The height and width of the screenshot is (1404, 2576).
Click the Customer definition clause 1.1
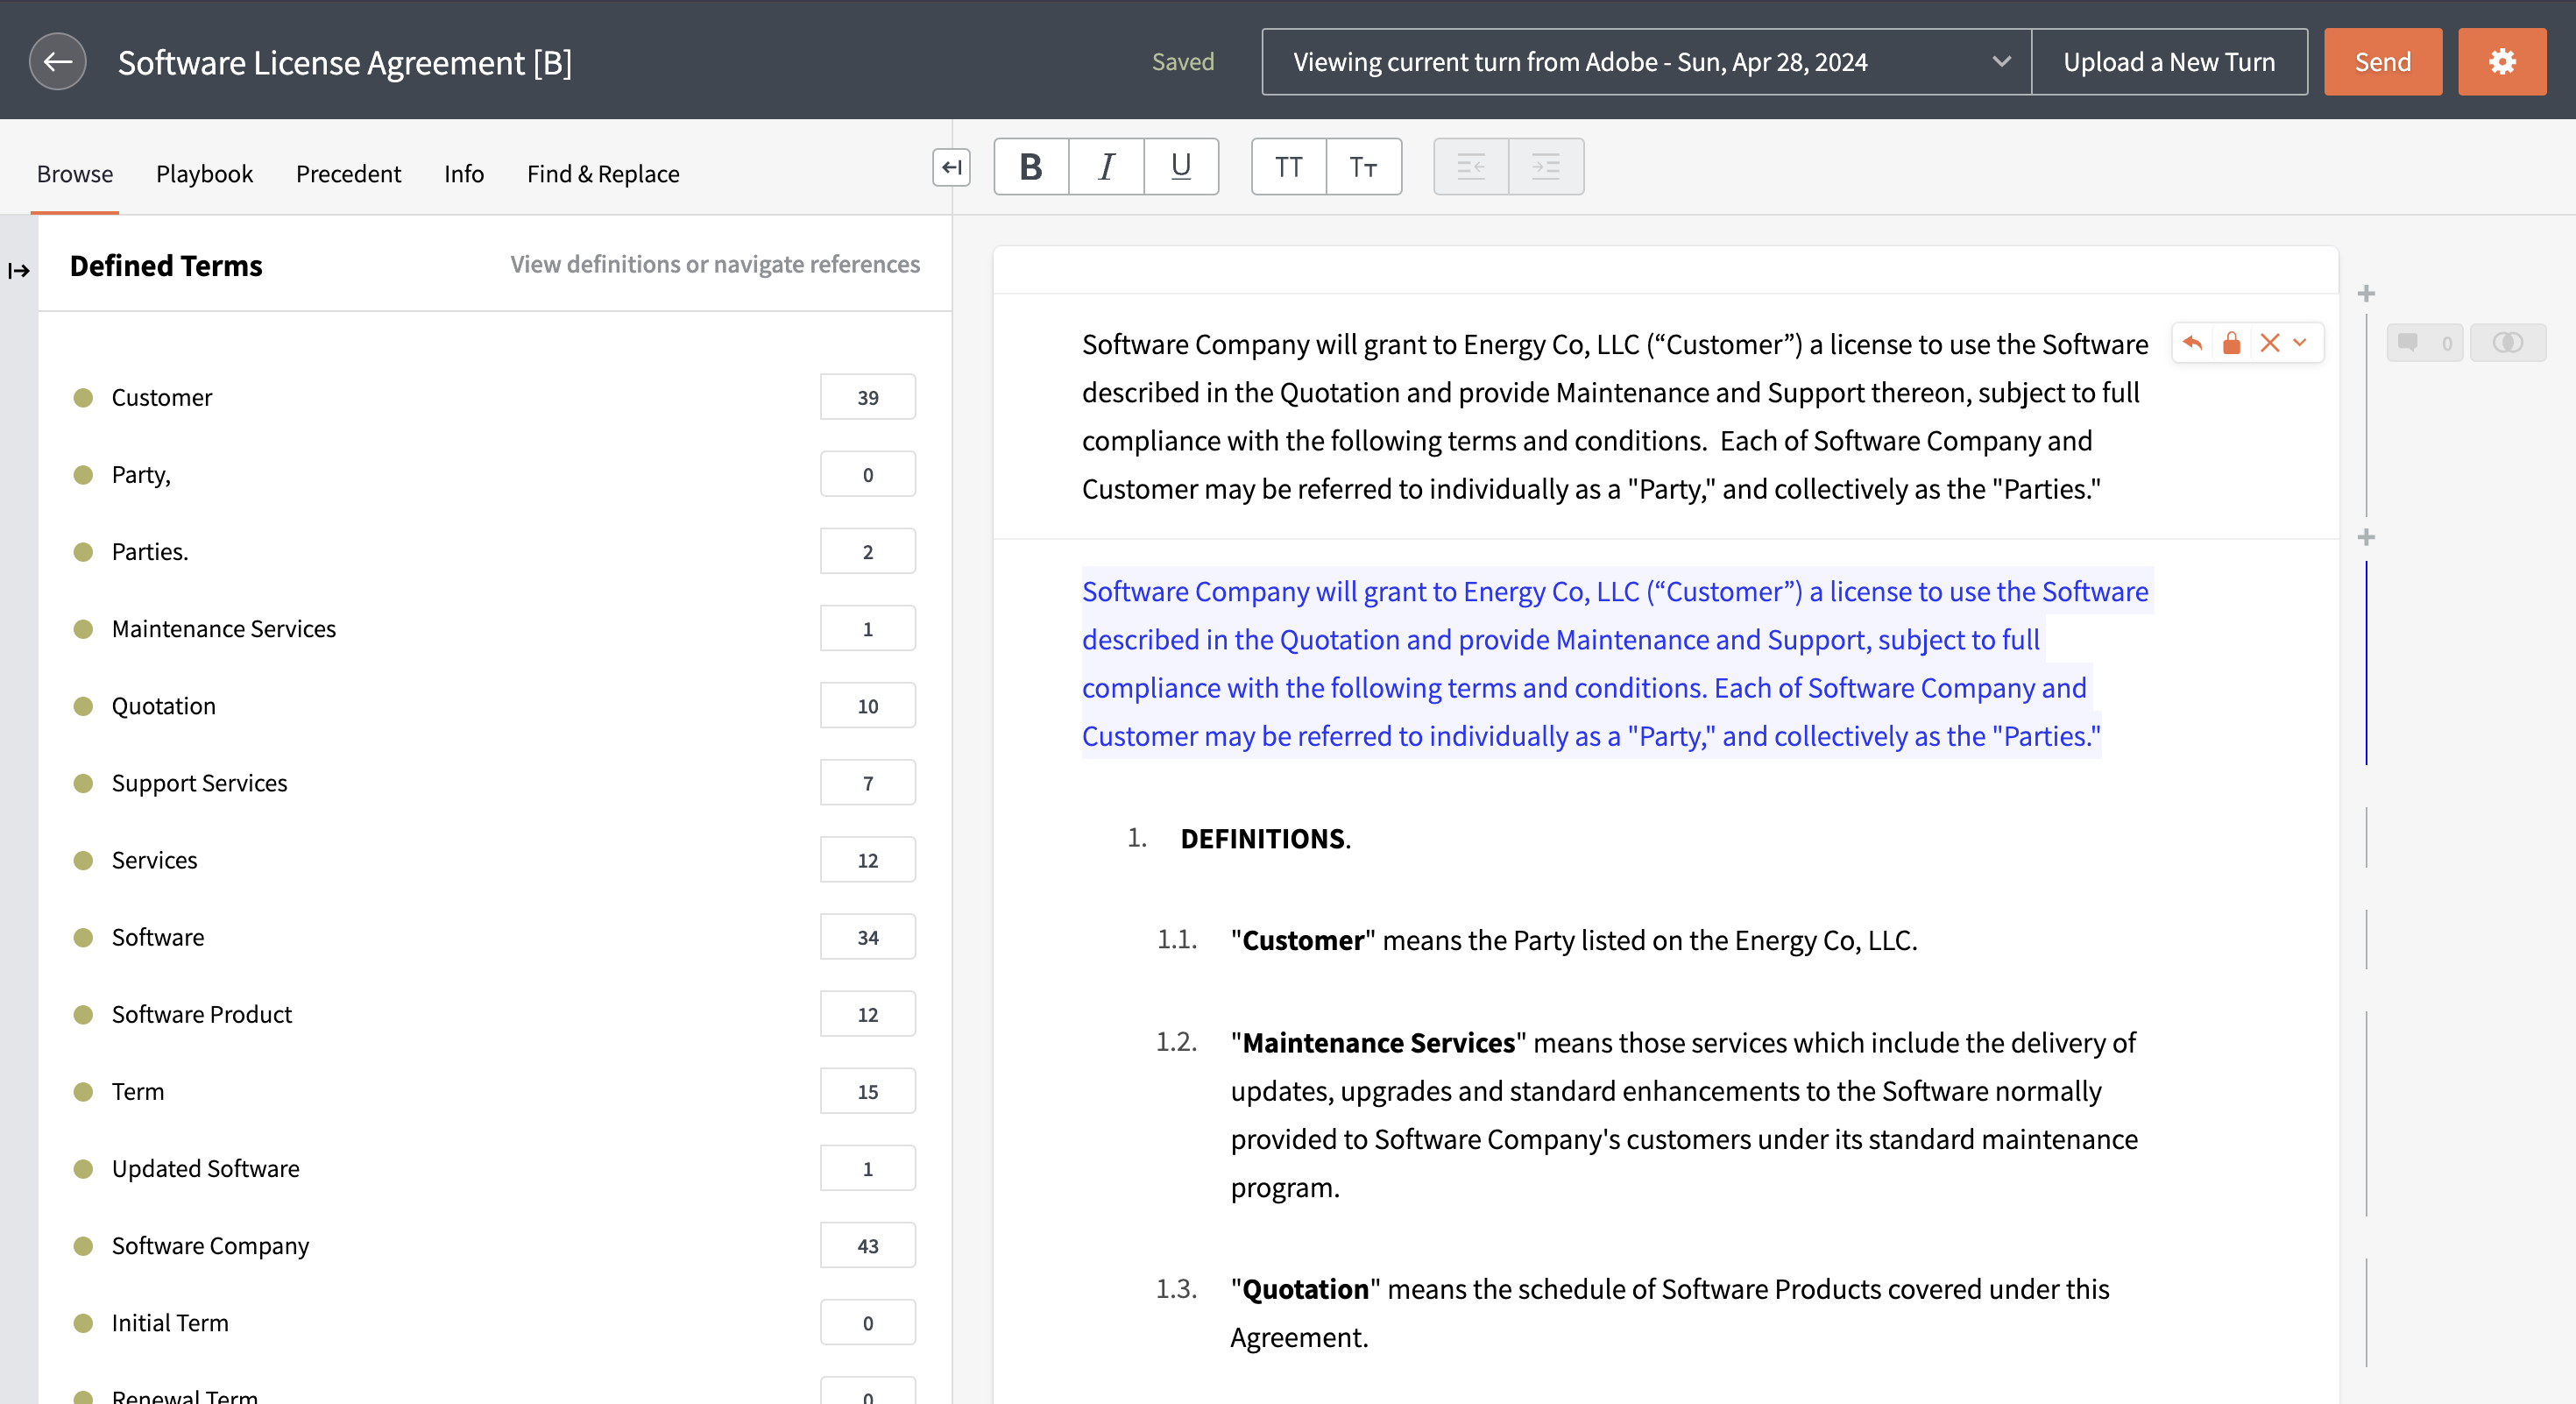(1574, 941)
